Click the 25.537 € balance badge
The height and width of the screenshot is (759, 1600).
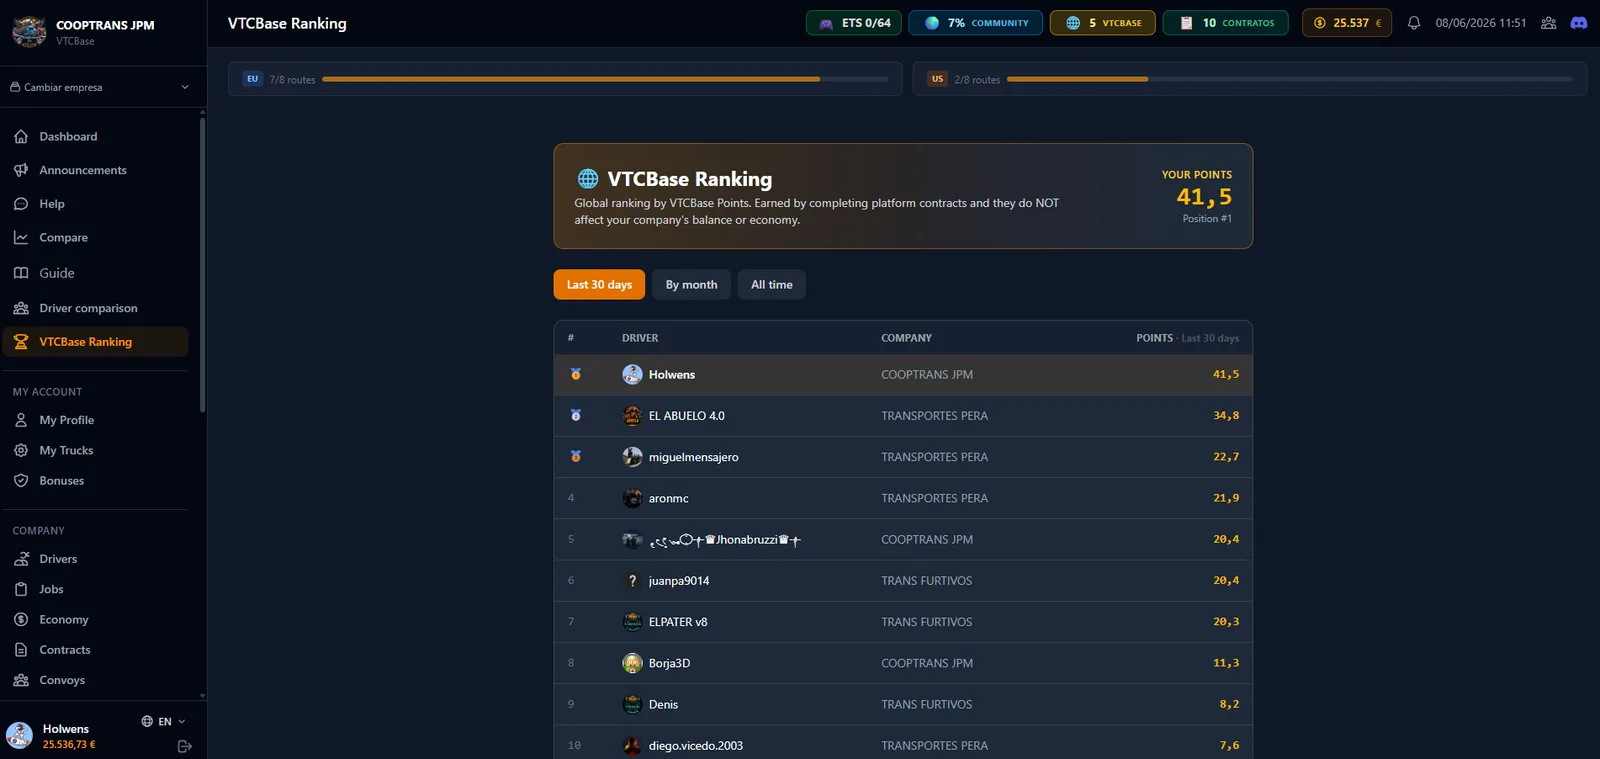(x=1347, y=23)
